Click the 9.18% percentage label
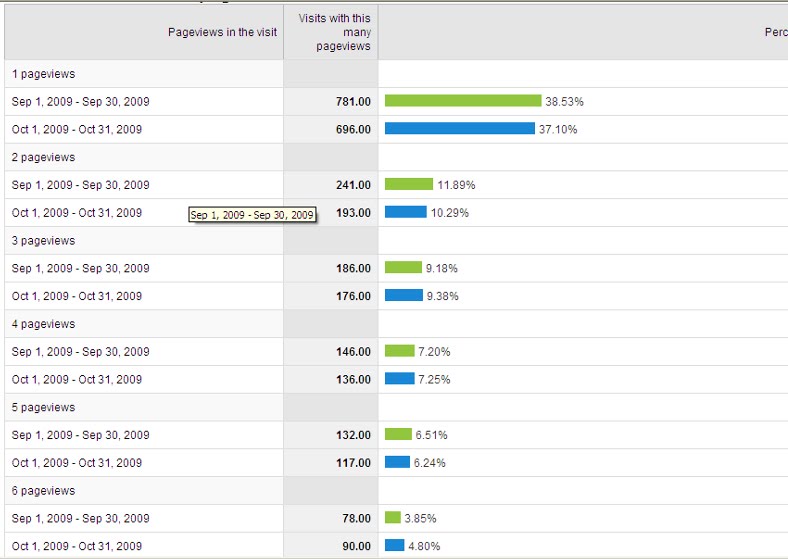The image size is (788, 559). click(442, 269)
